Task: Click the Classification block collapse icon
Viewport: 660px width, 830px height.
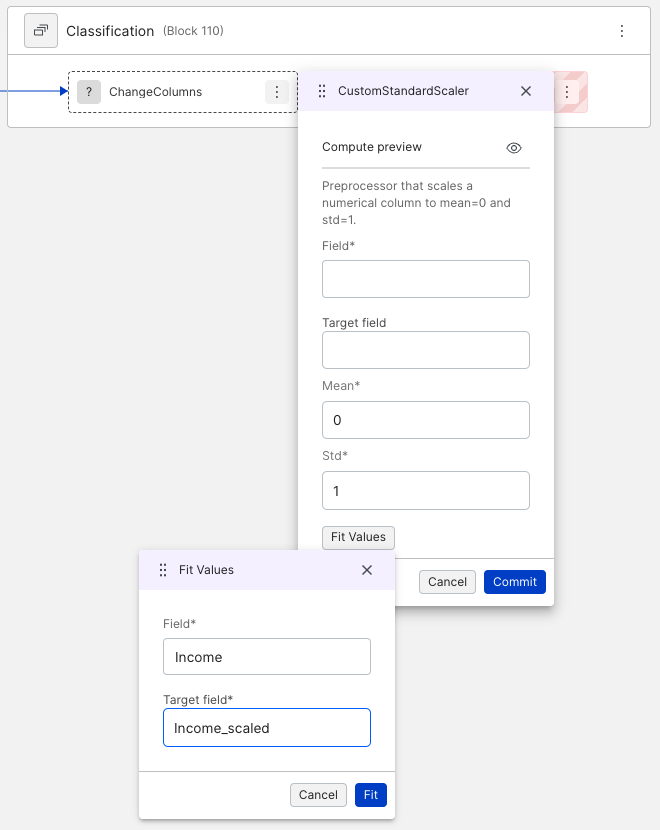Action: pyautogui.click(x=41, y=31)
